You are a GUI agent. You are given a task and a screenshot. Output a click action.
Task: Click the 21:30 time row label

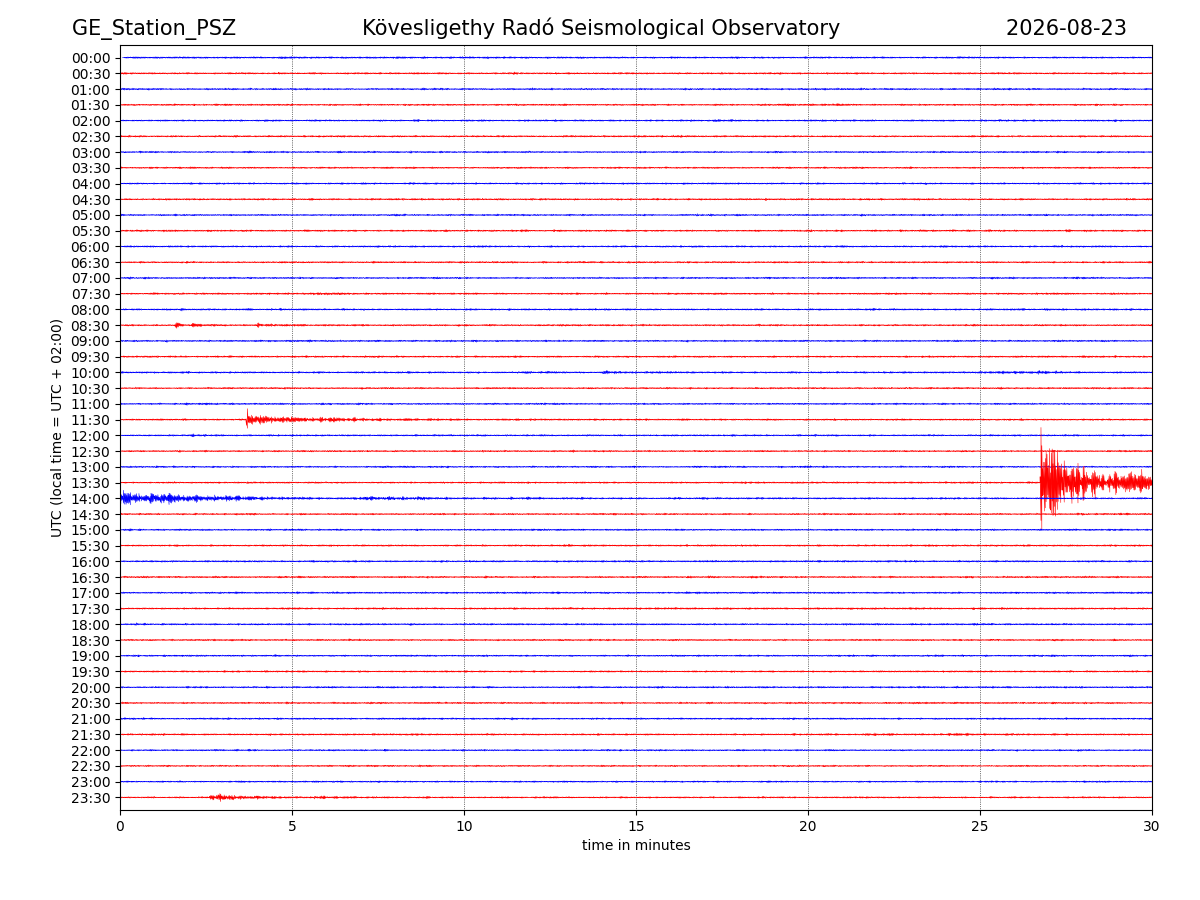[91, 735]
